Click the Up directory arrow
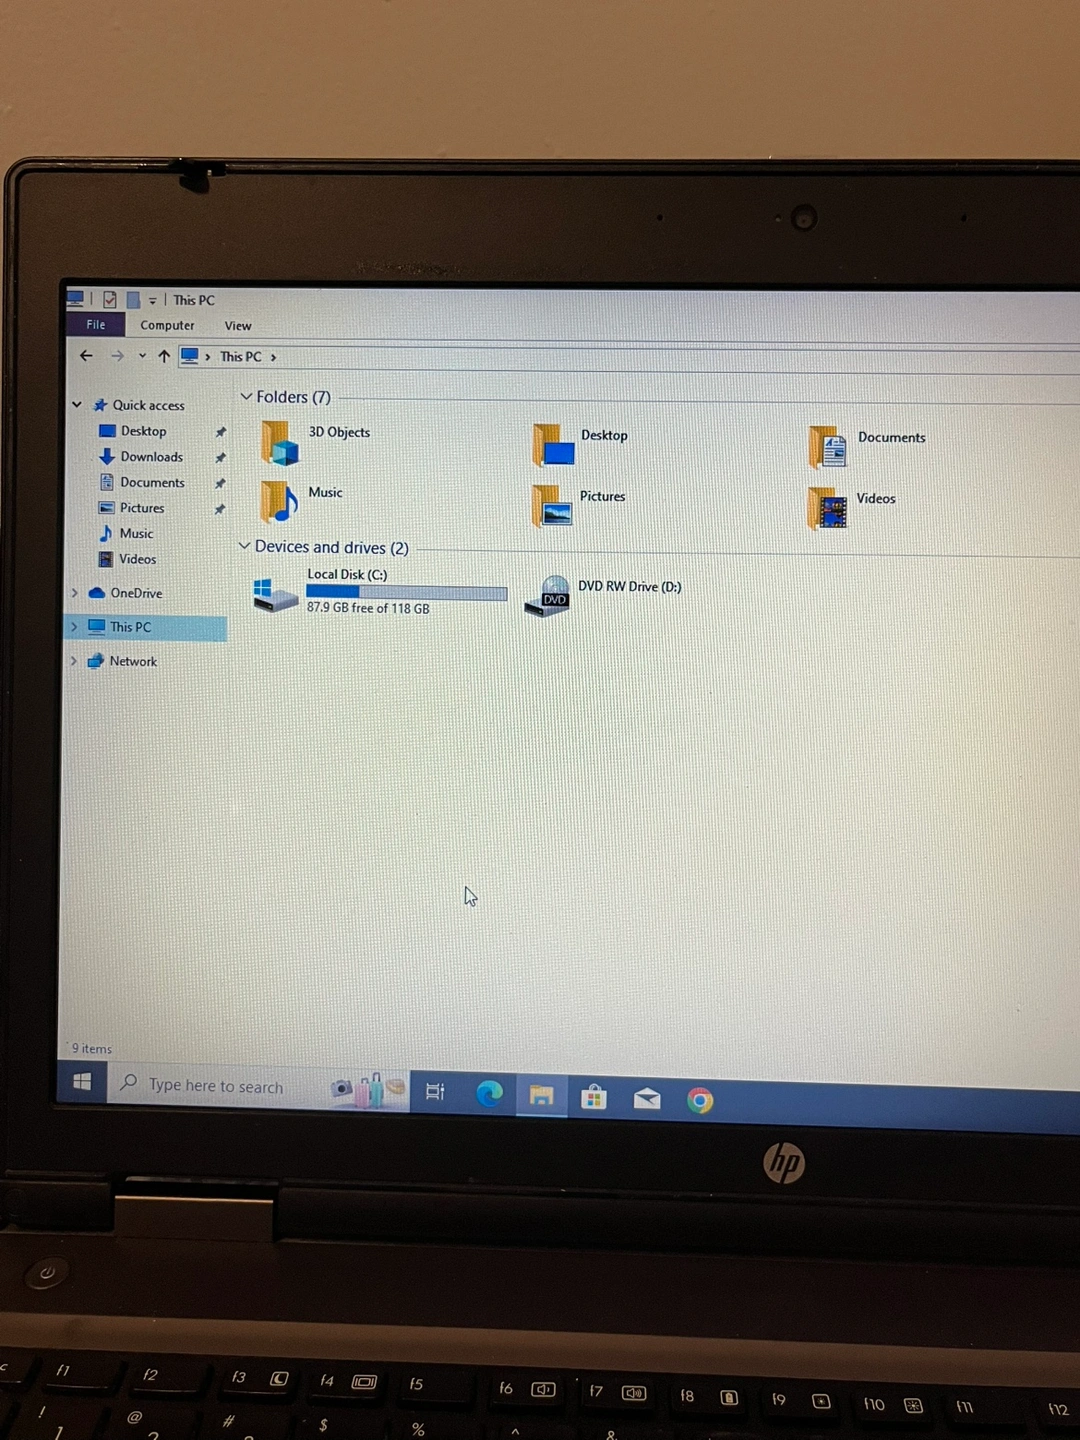This screenshot has height=1440, width=1080. [x=164, y=356]
